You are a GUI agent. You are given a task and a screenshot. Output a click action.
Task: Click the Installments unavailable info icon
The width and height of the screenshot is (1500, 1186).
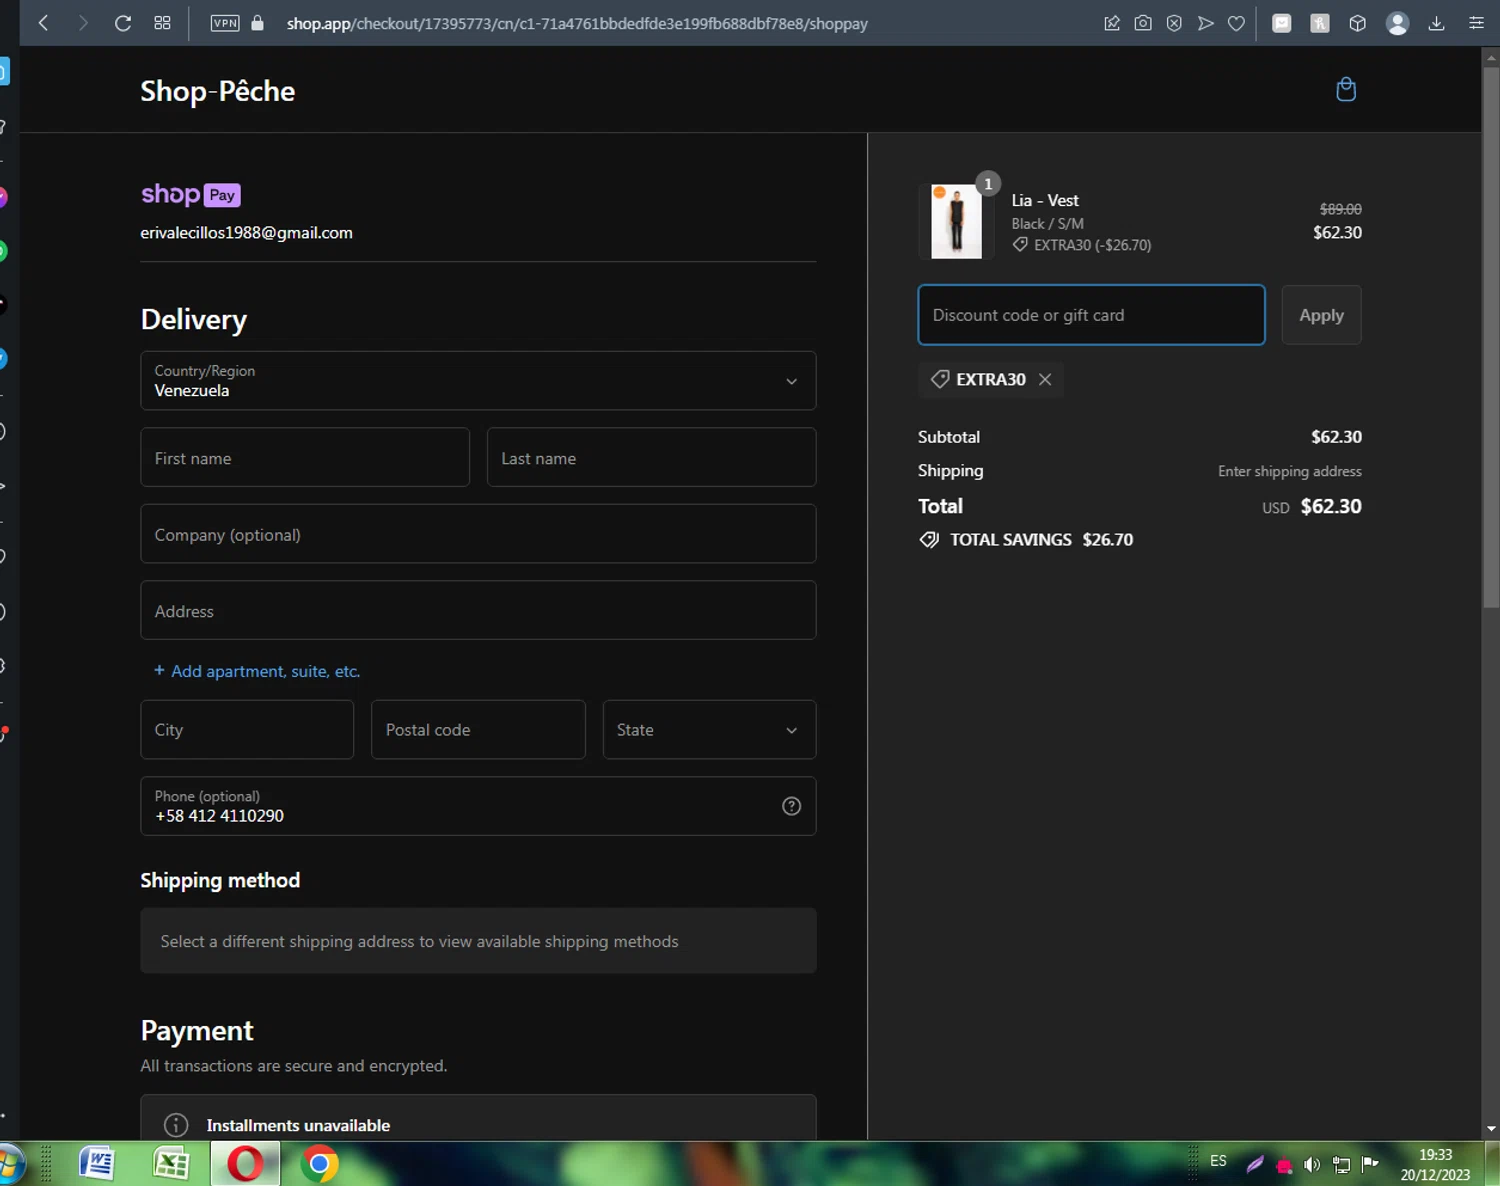[x=176, y=1125]
